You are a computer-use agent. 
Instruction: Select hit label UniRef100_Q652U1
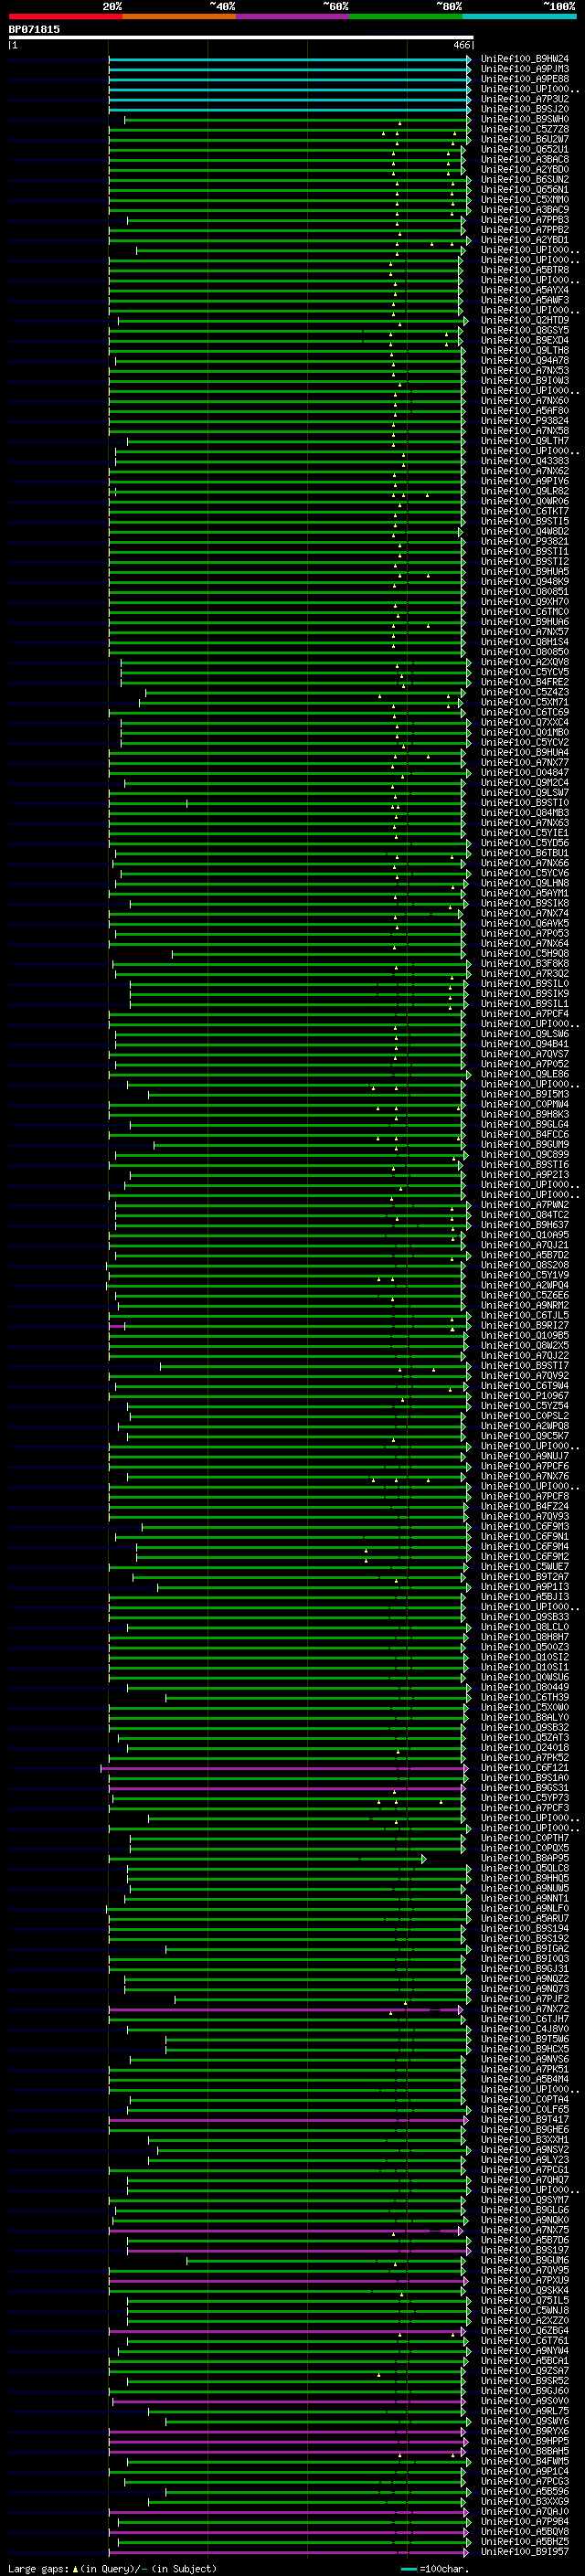tap(525, 149)
